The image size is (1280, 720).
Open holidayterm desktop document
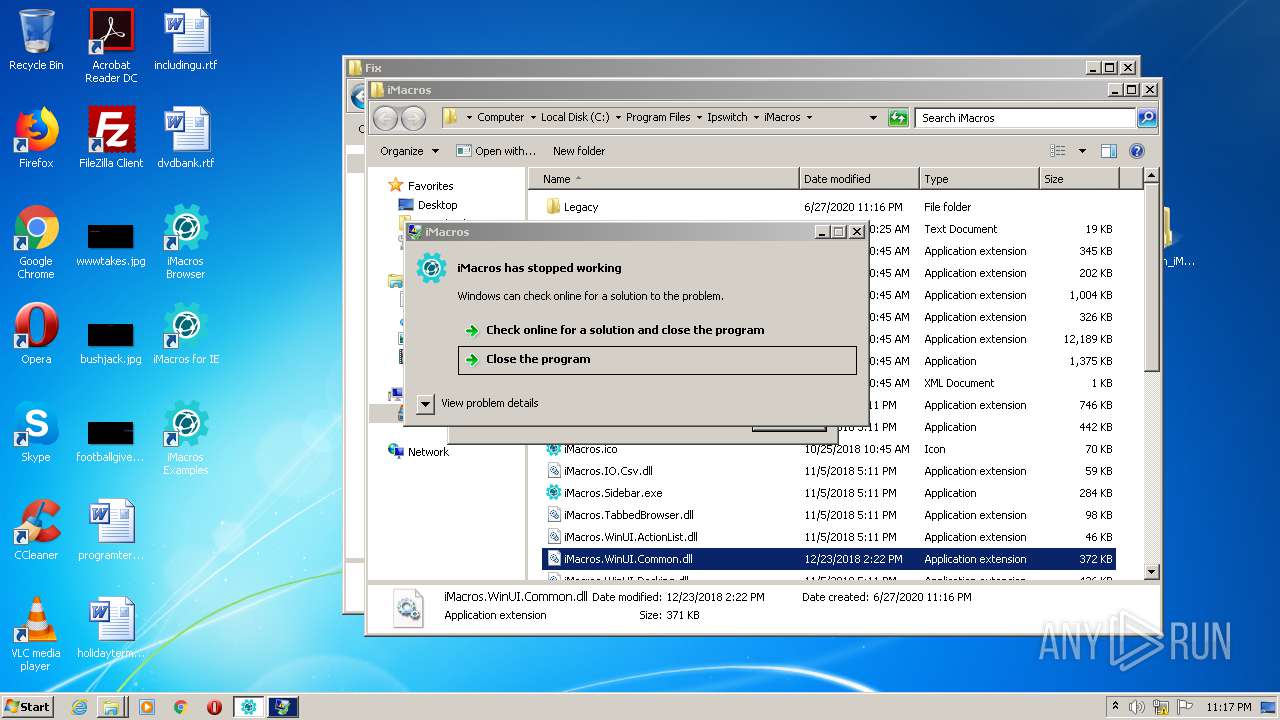coord(111,628)
